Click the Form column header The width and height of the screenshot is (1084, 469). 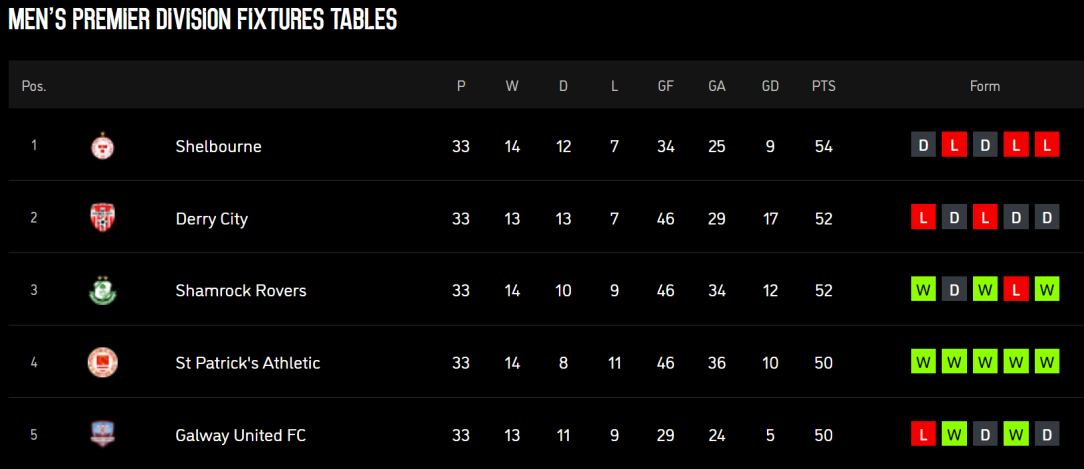click(x=985, y=86)
